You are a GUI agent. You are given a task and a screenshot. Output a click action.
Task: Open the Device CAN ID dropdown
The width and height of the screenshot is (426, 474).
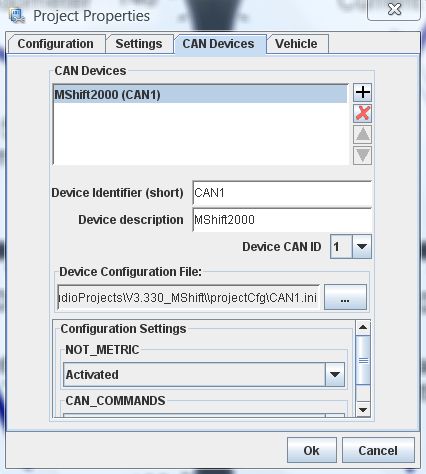tap(362, 247)
